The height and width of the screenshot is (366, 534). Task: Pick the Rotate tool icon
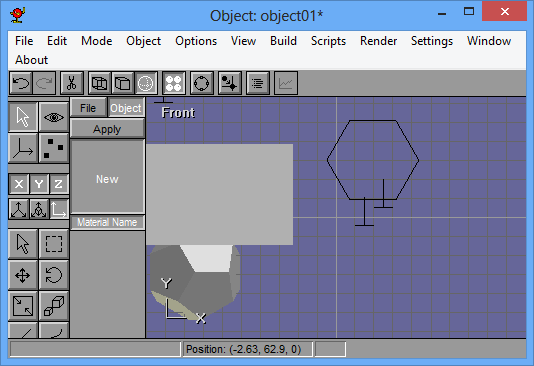pyautogui.click(x=54, y=275)
